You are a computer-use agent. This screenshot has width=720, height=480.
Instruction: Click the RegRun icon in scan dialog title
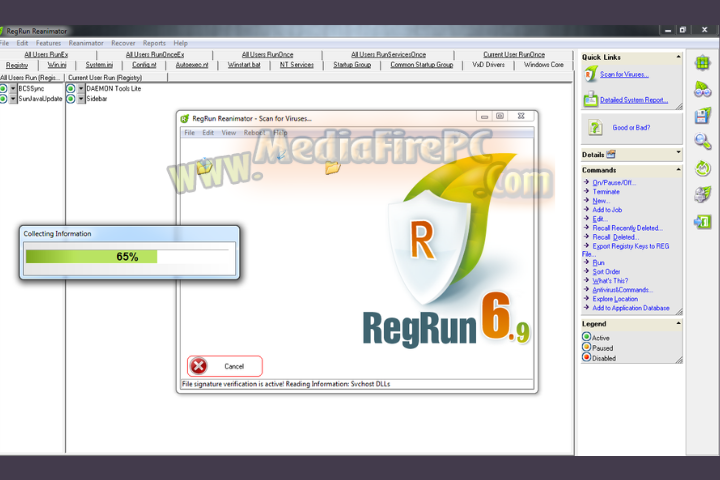185,119
